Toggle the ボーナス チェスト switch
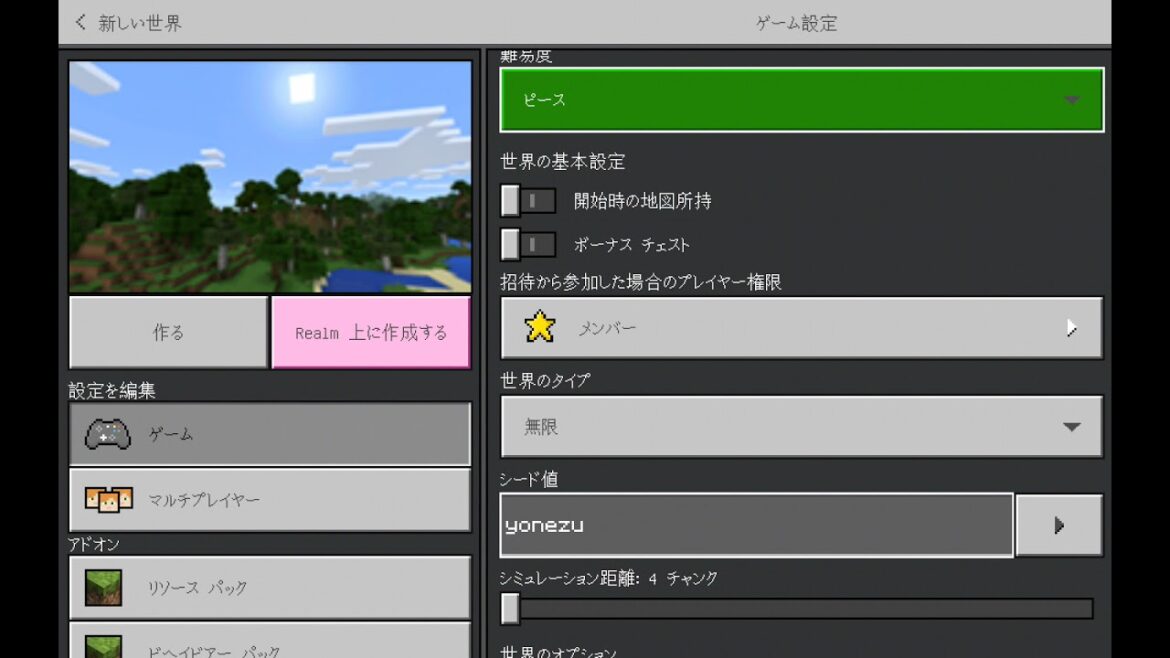Screen dimensions: 1170x658 pyautogui.click(x=528, y=245)
